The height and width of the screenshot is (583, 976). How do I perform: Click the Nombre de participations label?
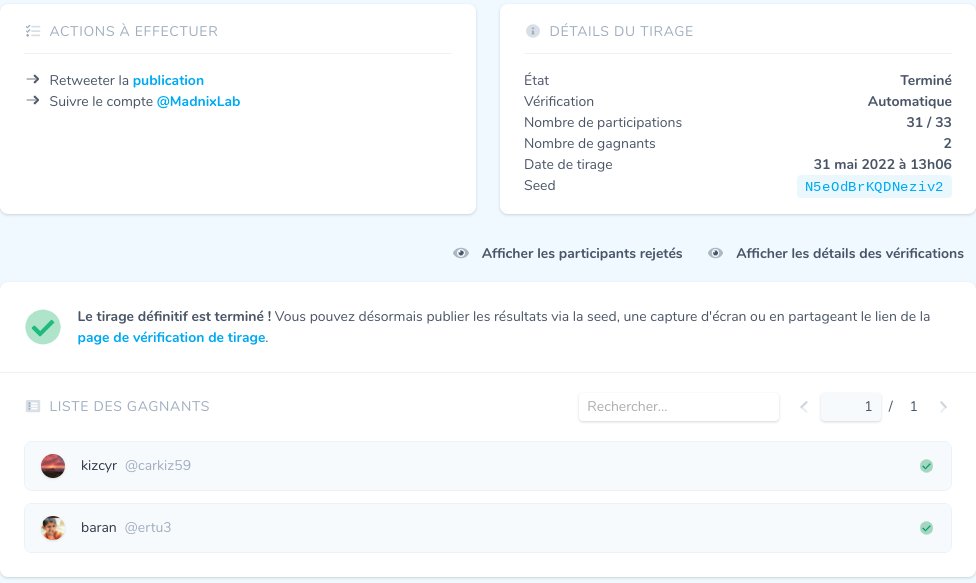(603, 123)
